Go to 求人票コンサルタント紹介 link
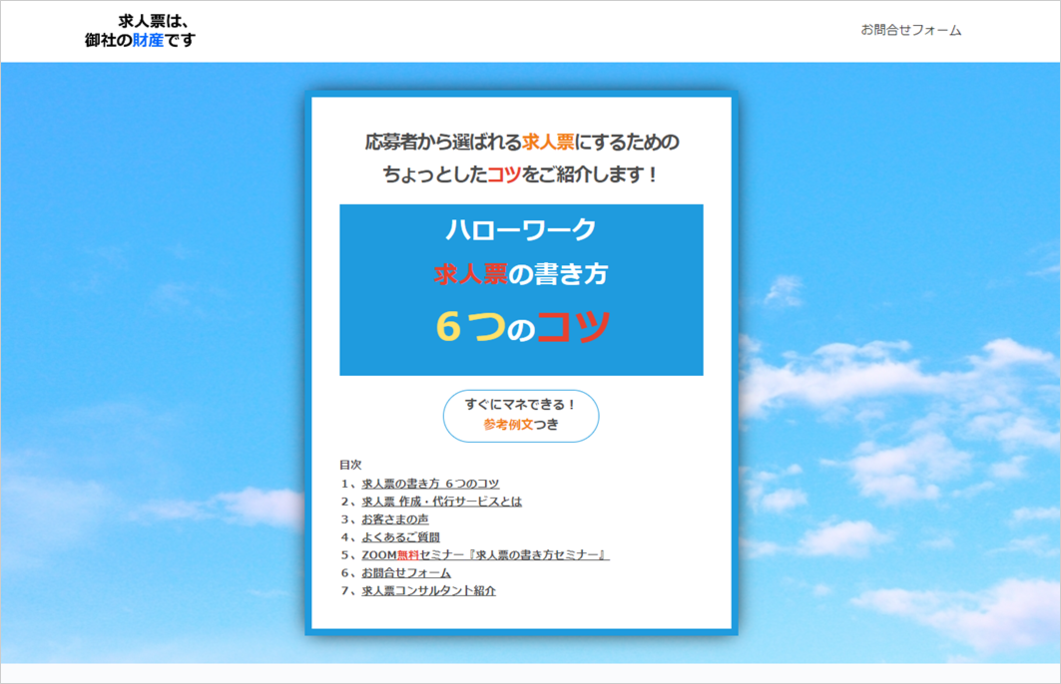 428,591
